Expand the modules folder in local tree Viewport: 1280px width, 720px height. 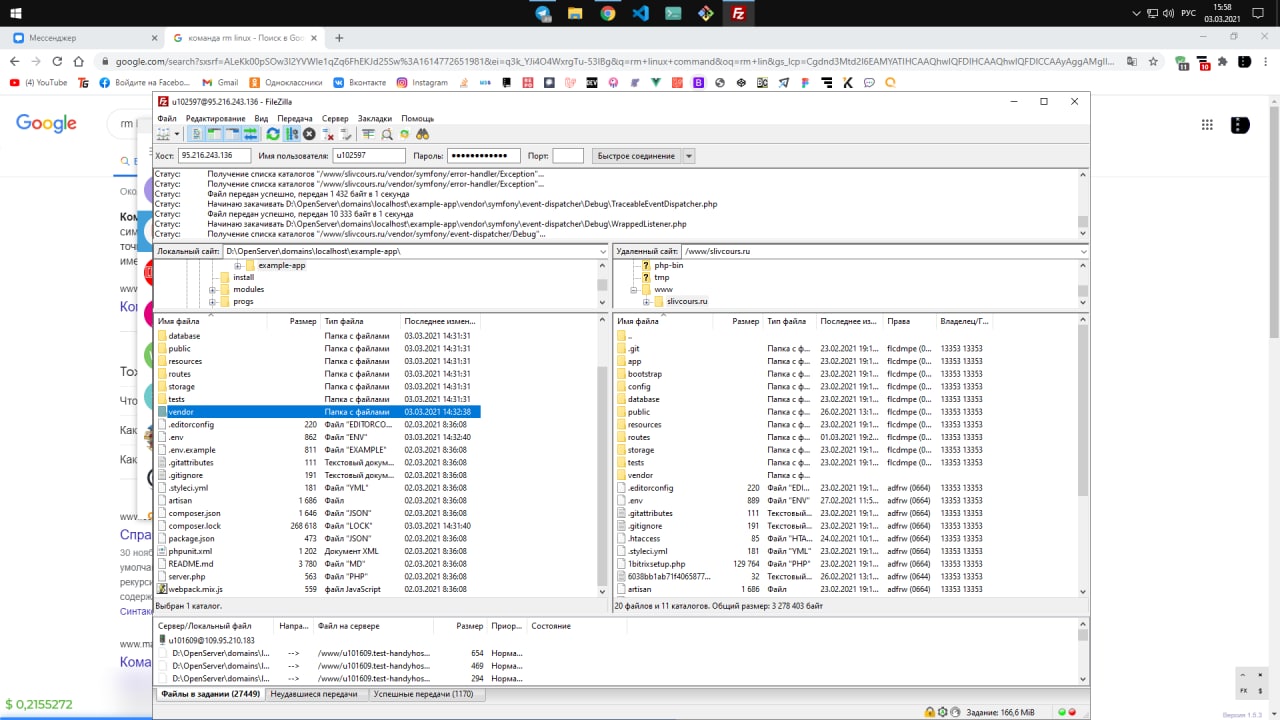(212, 290)
